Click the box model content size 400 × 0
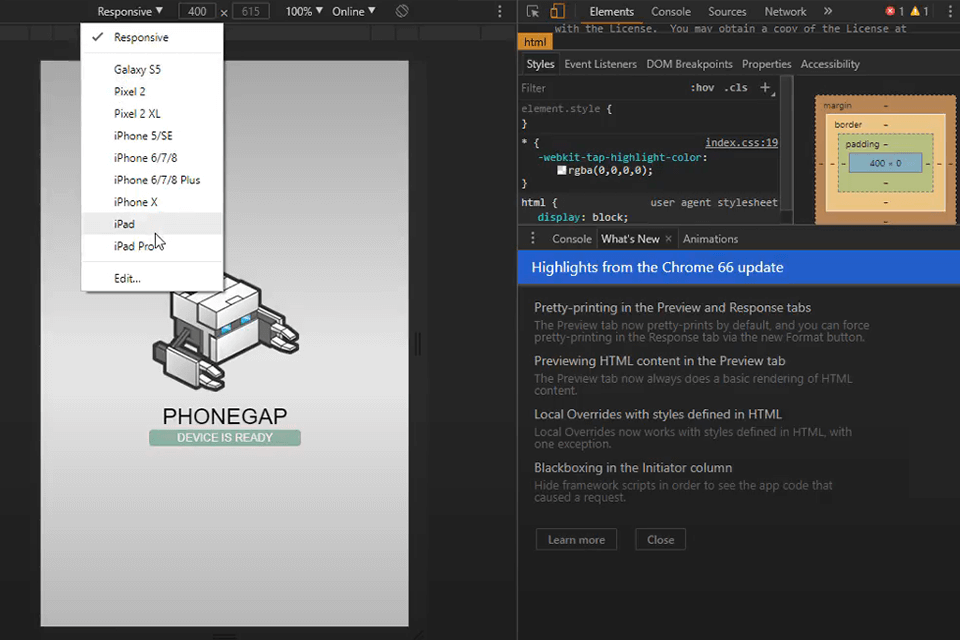This screenshot has width=960, height=640. pos(885,163)
